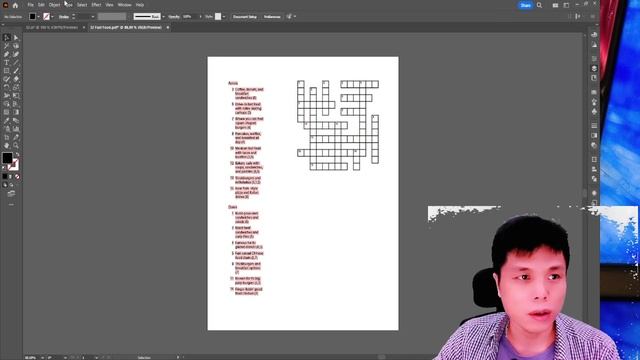
Task: Open the stroke color dropdown arrow
Action: [52, 17]
